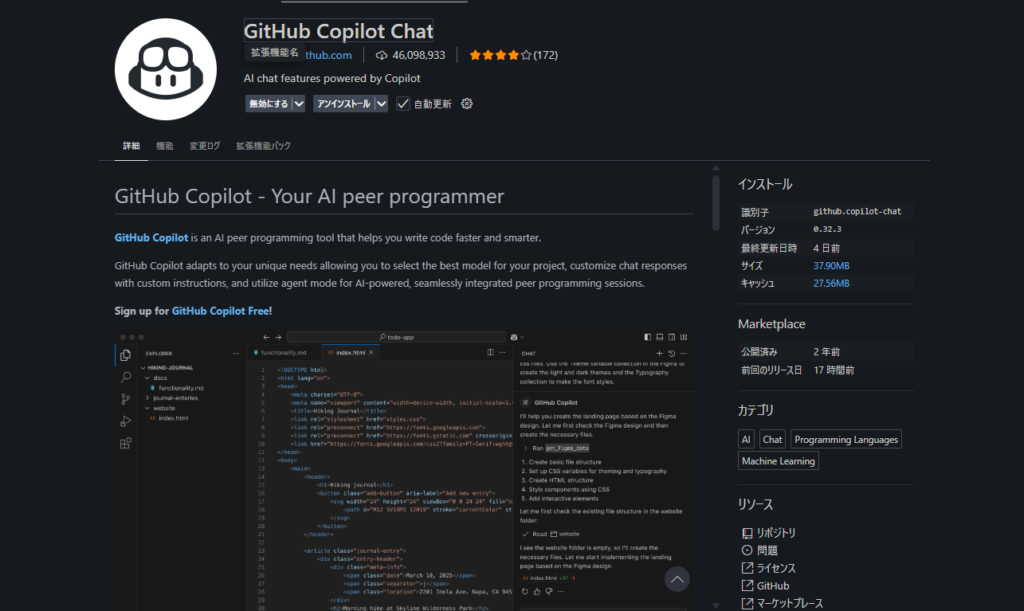Open the dropdown arrow next to 無効にする
1024x611 pixels.
pyautogui.click(x=298, y=103)
